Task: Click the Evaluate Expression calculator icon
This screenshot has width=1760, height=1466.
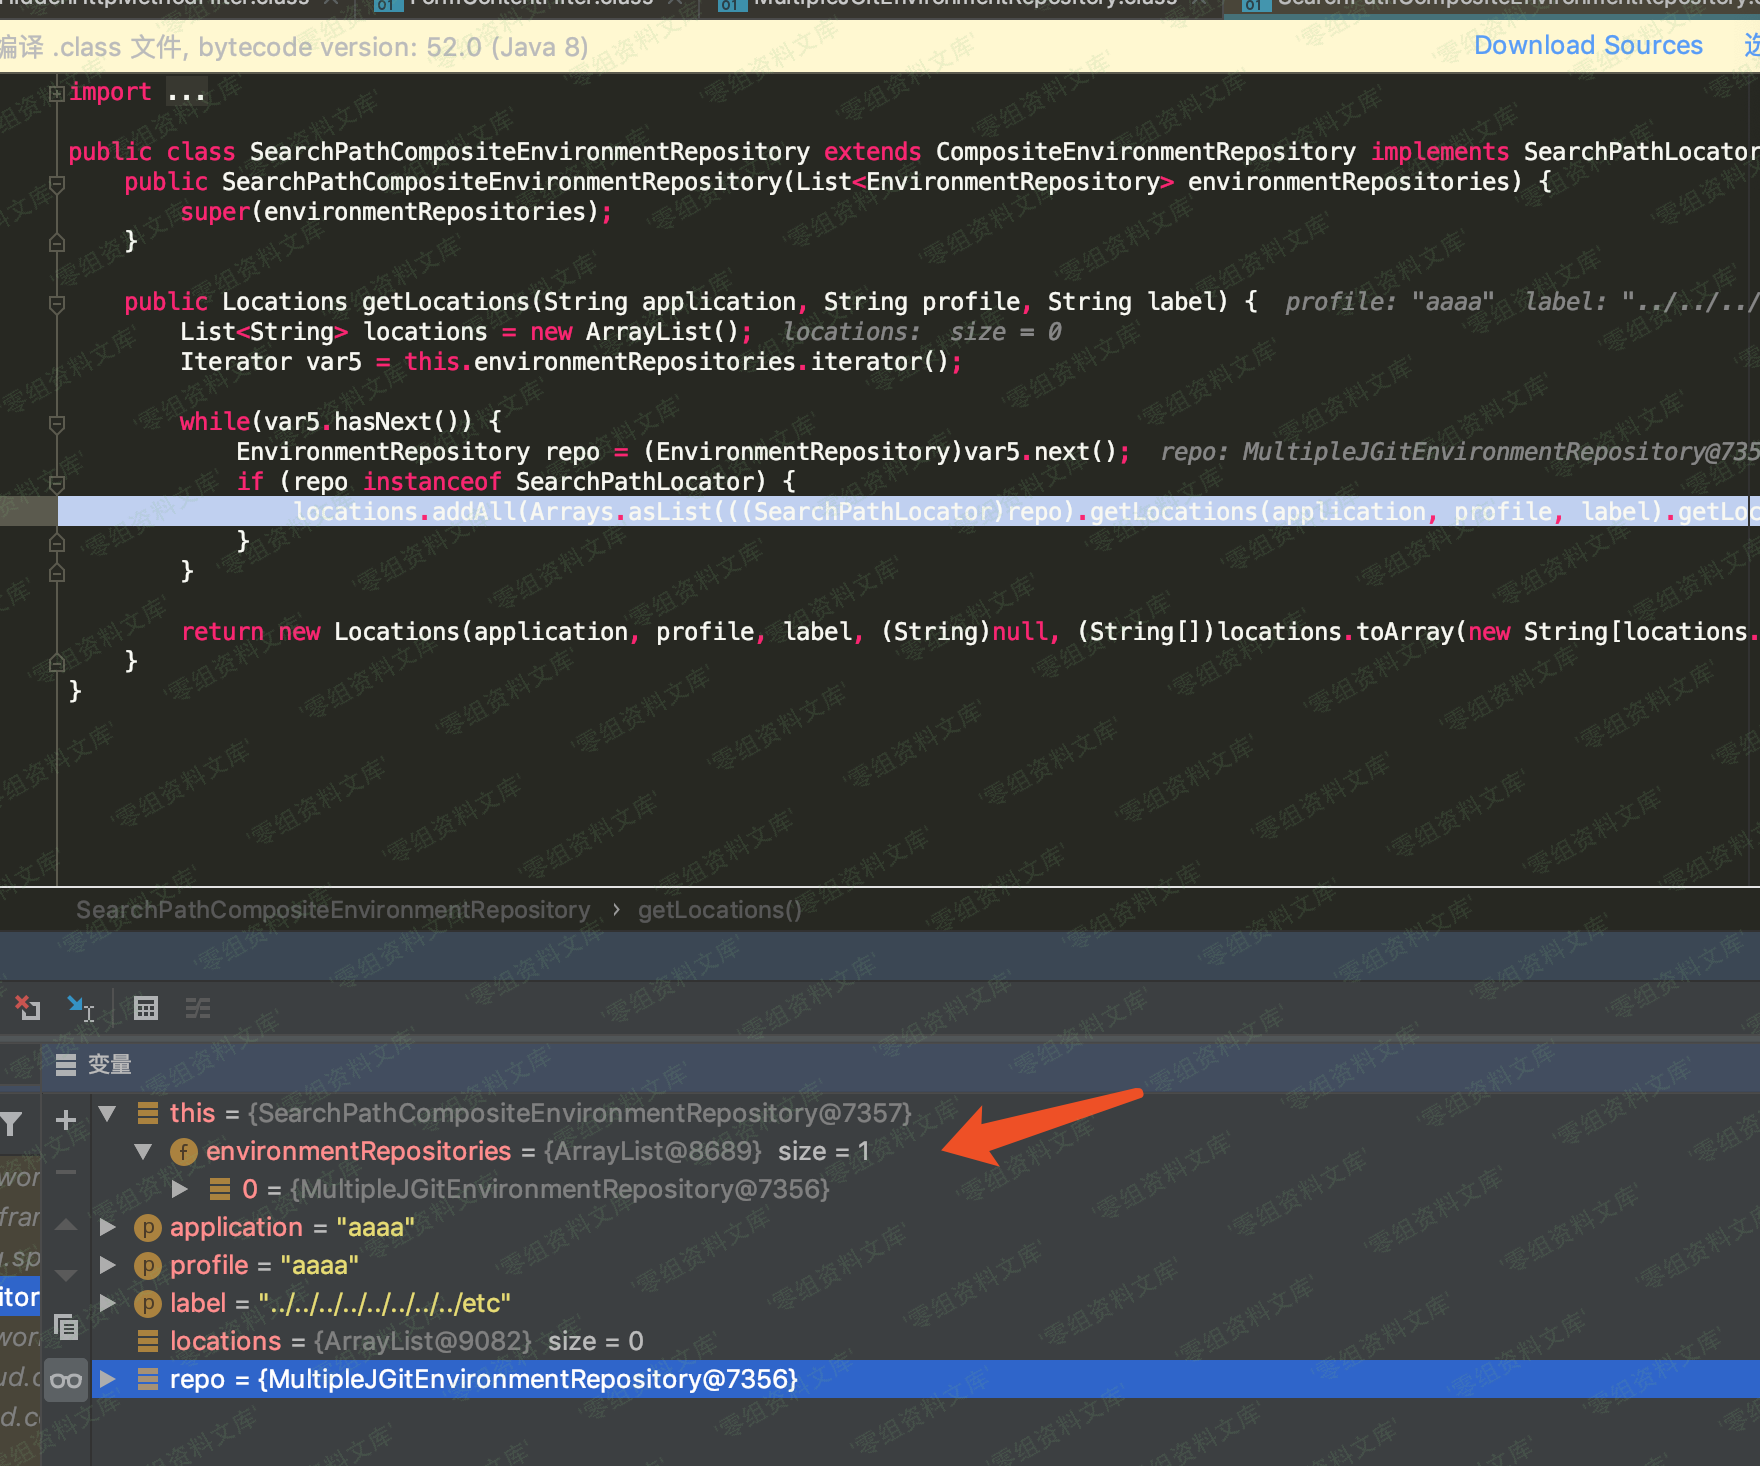Action: (146, 1008)
